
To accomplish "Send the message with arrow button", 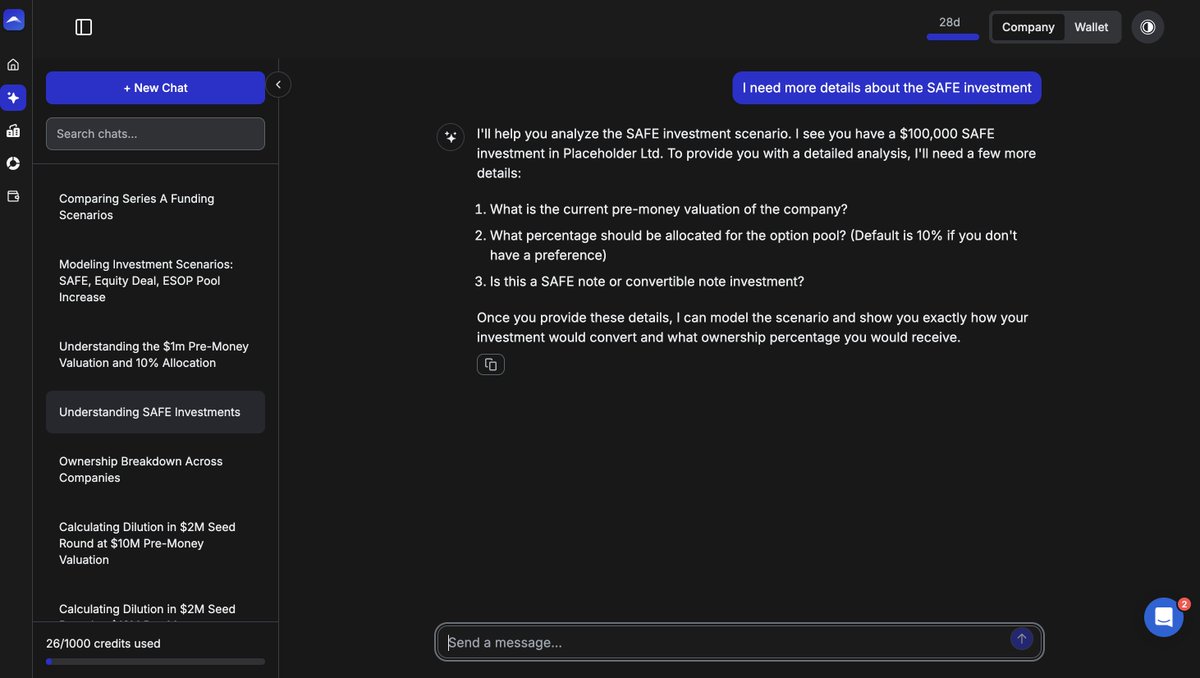I will coord(1021,638).
